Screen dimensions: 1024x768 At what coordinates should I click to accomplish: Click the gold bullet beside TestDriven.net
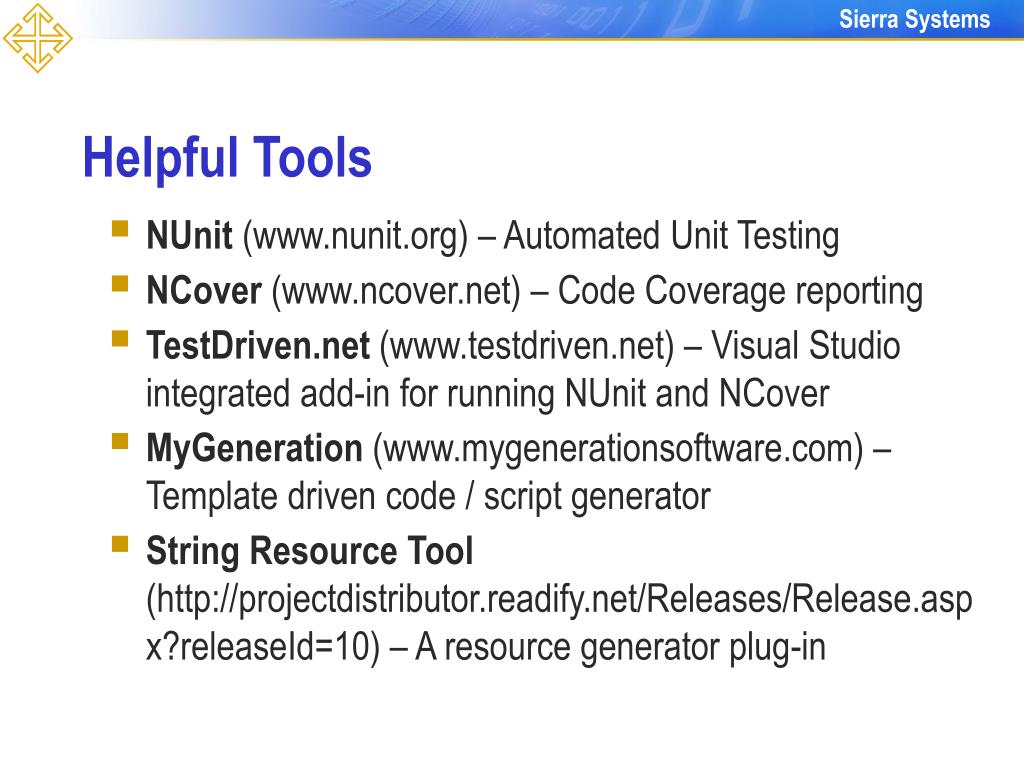click(120, 338)
